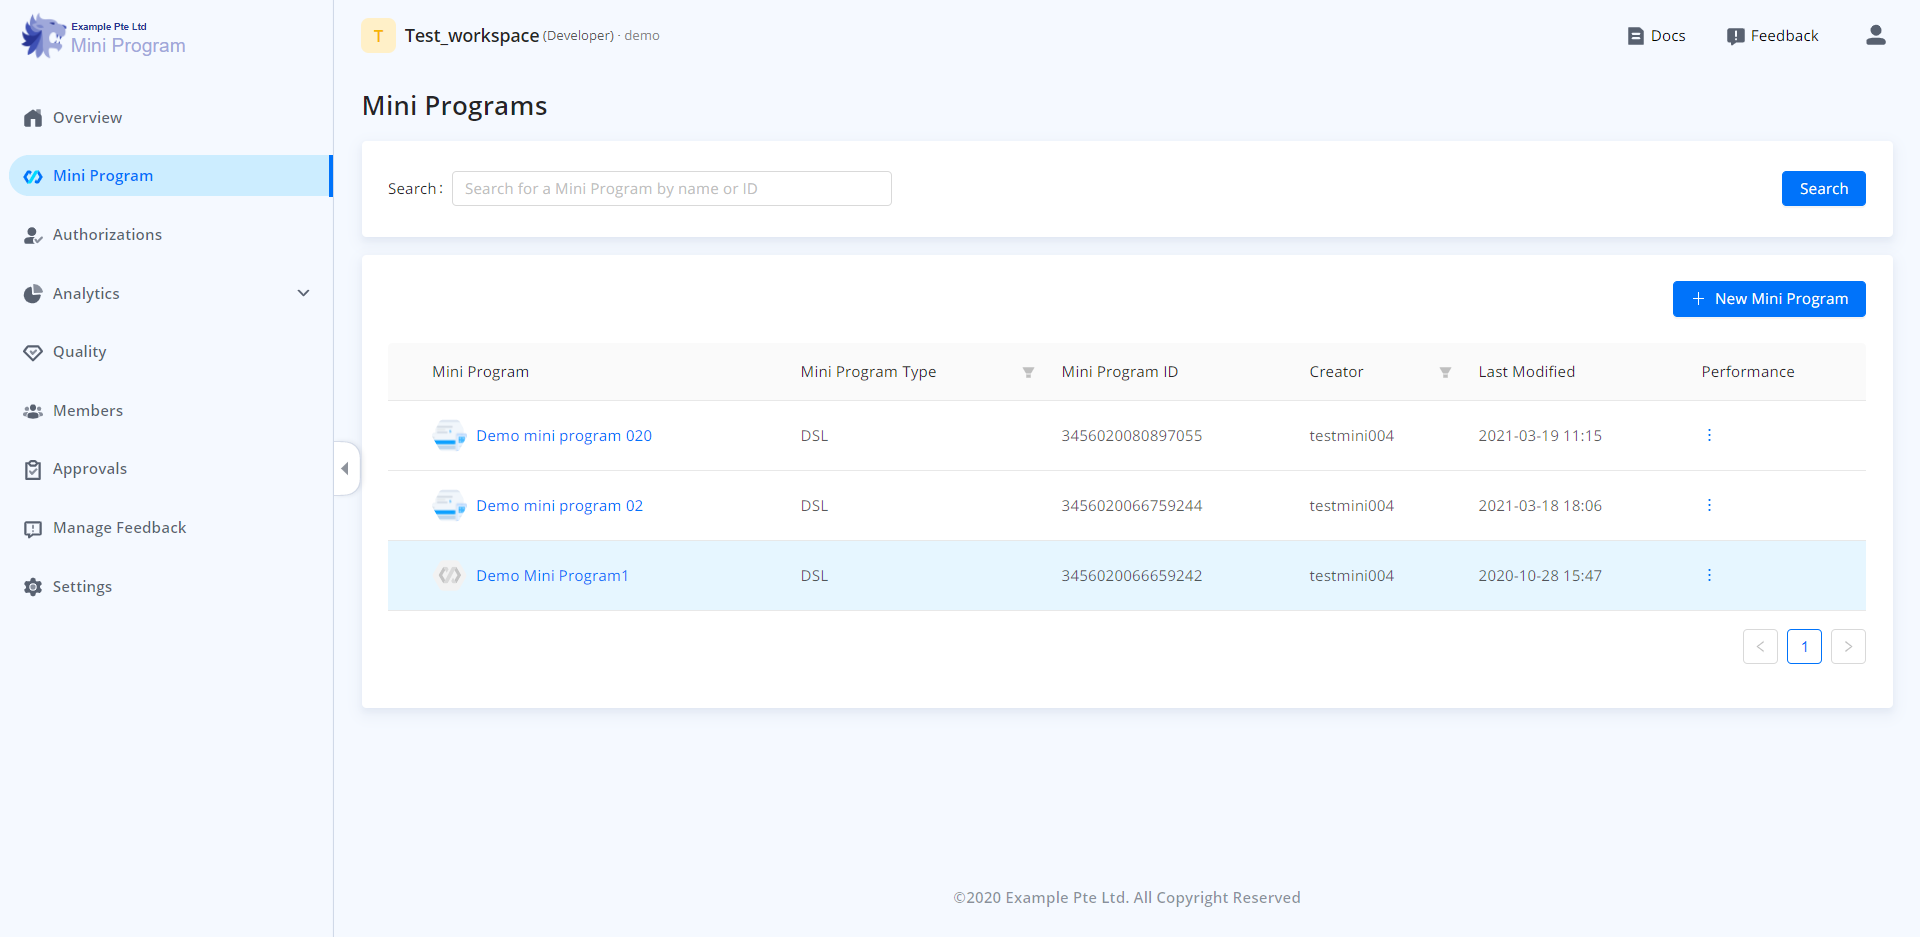Open more actions for Demo mini program 02
The height and width of the screenshot is (937, 1920).
pyautogui.click(x=1709, y=505)
